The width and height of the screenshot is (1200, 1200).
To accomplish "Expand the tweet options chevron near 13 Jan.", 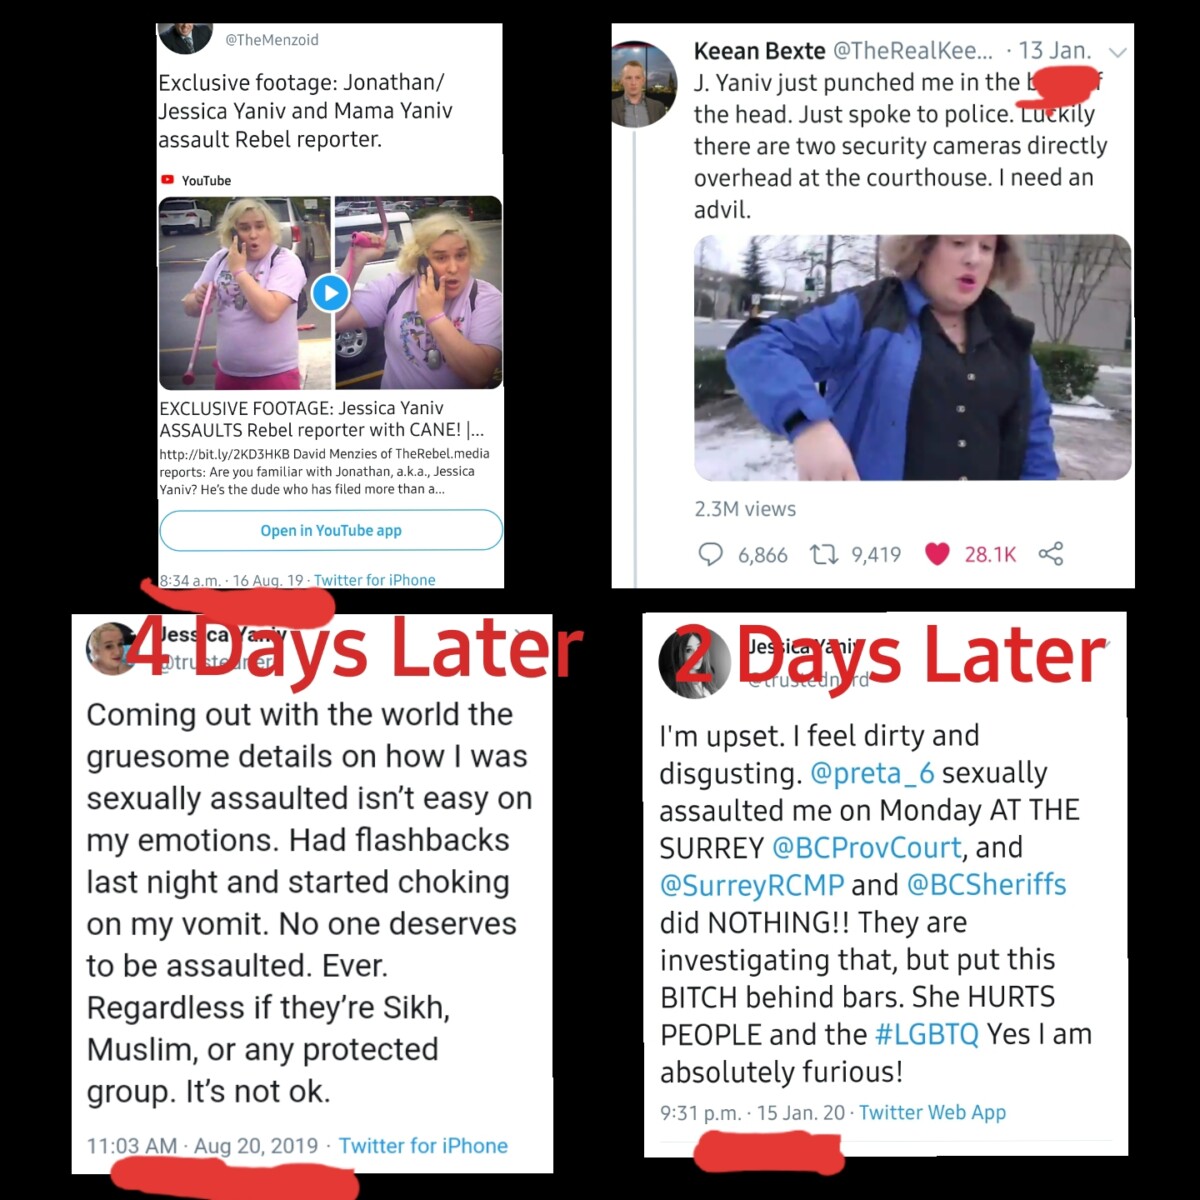I will (1118, 52).
